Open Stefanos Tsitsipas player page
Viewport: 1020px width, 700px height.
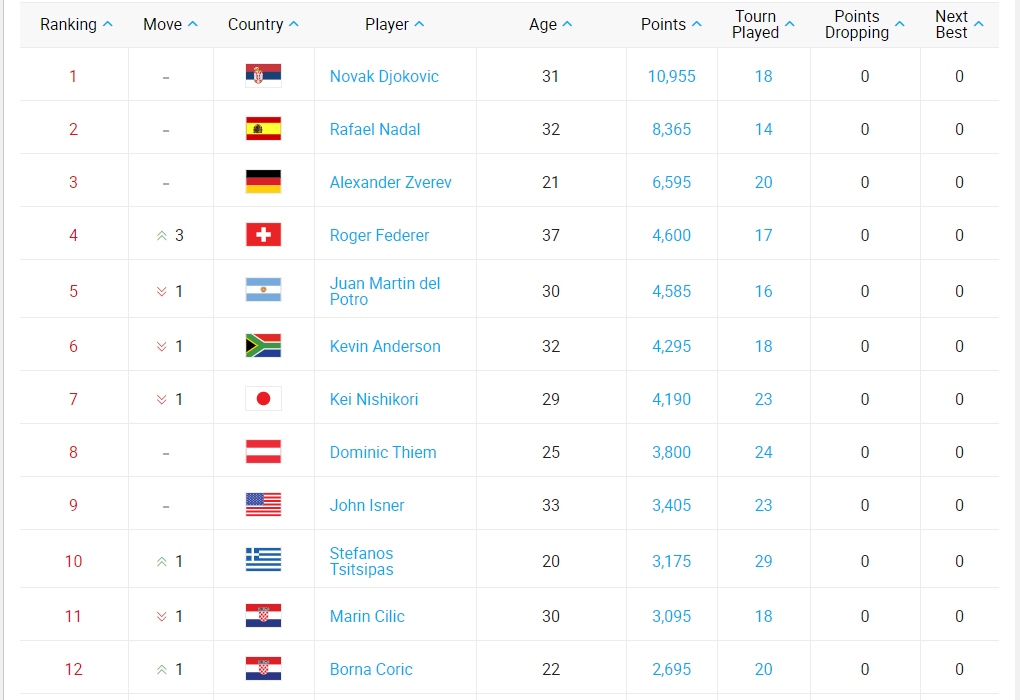pos(362,561)
